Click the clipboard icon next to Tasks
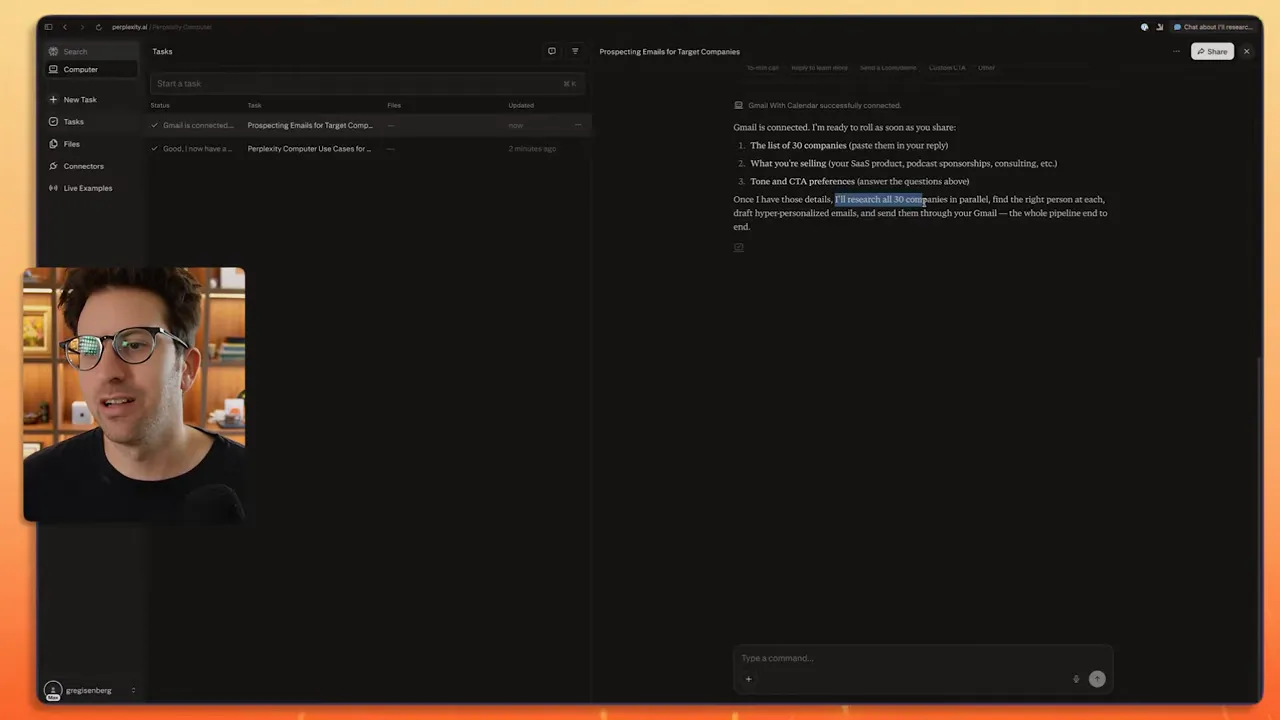 coord(54,122)
